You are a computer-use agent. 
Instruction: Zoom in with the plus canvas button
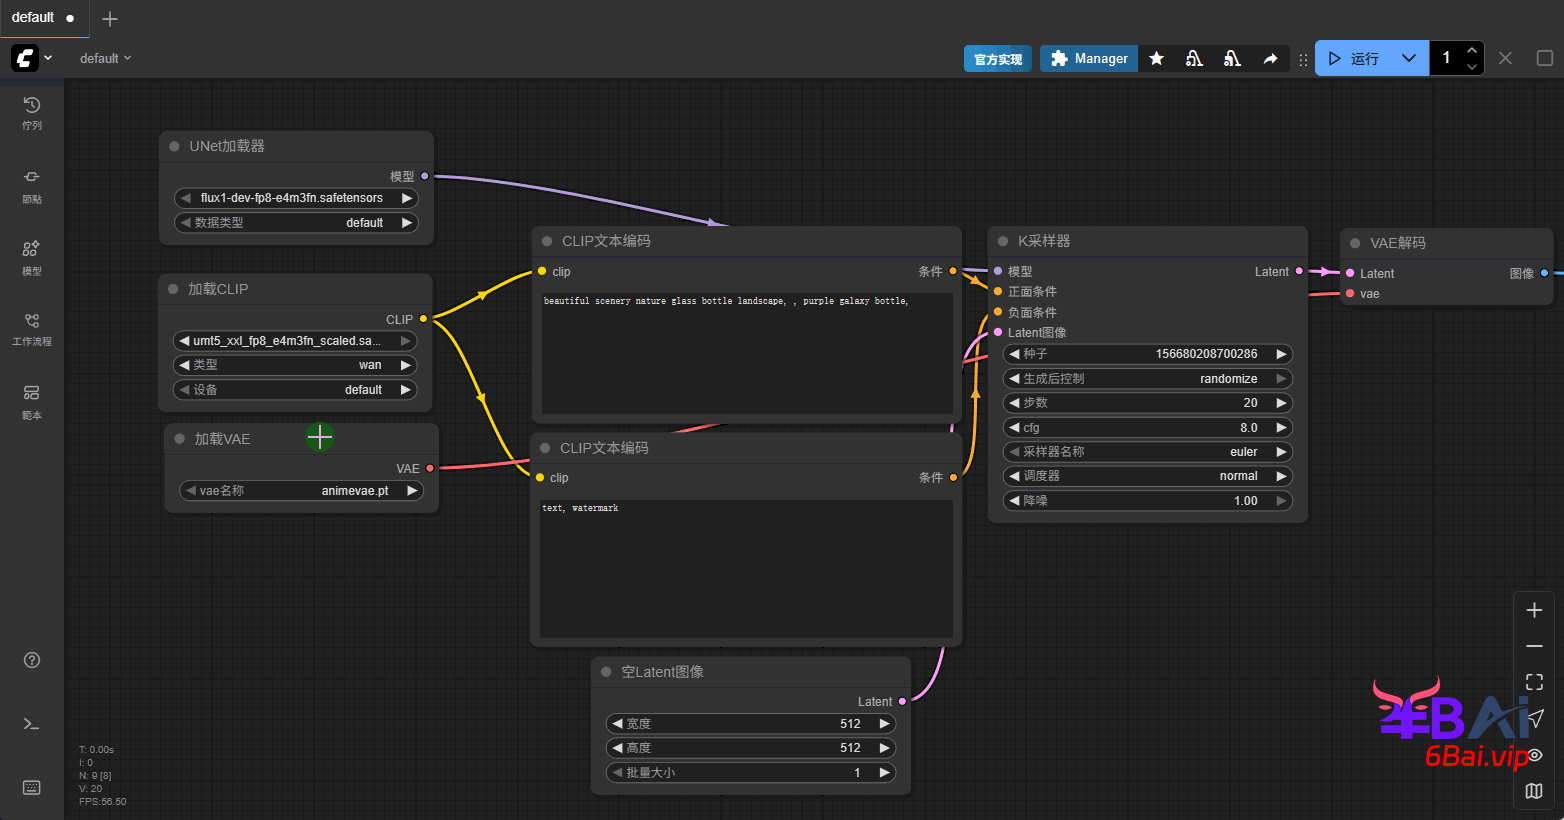[1534, 610]
